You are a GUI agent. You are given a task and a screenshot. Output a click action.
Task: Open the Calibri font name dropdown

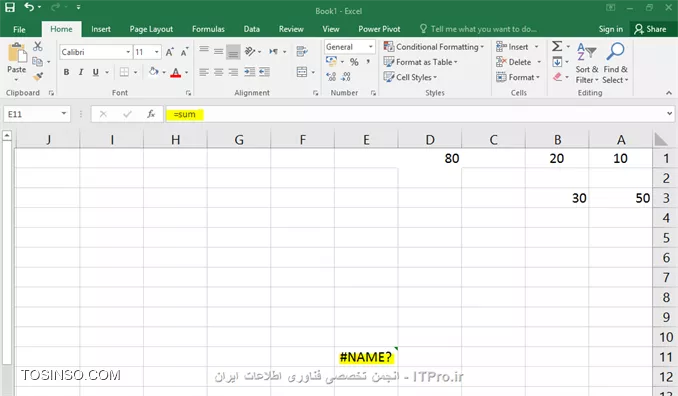(x=128, y=52)
